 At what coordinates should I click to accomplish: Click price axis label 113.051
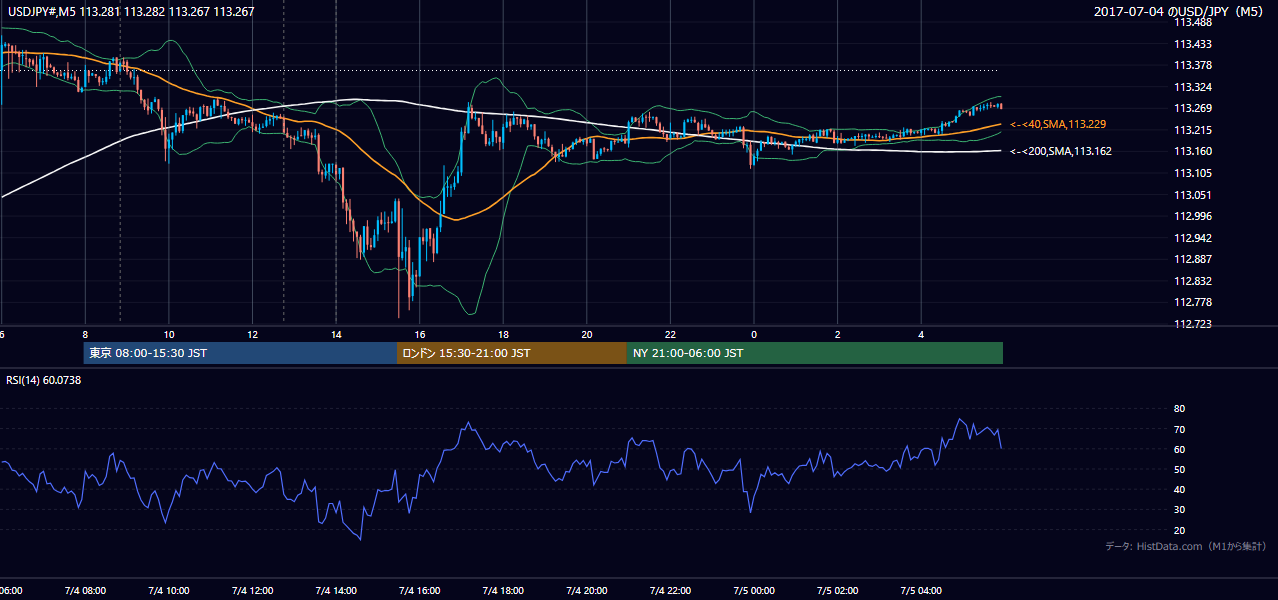(x=1192, y=196)
